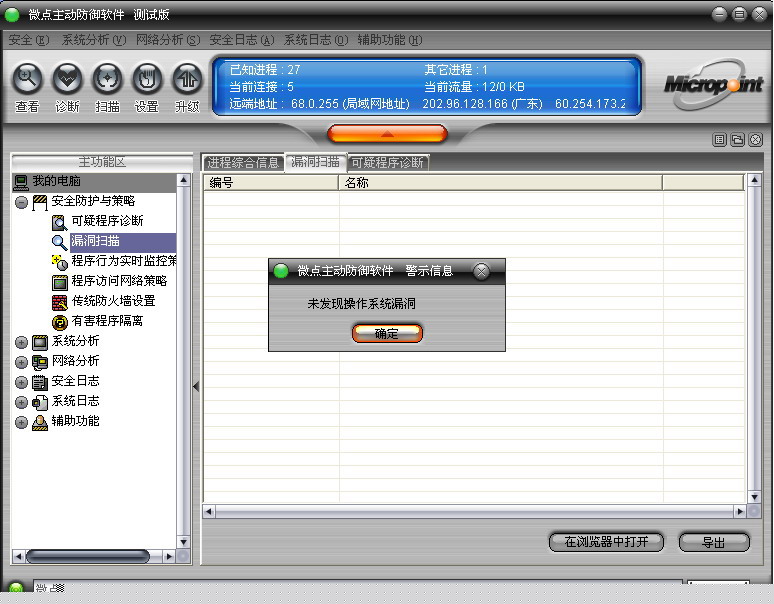Viewport: 774px width, 604px height.
Task: Click the 传统防火墙设置 brick wall icon
Action: pos(59,302)
